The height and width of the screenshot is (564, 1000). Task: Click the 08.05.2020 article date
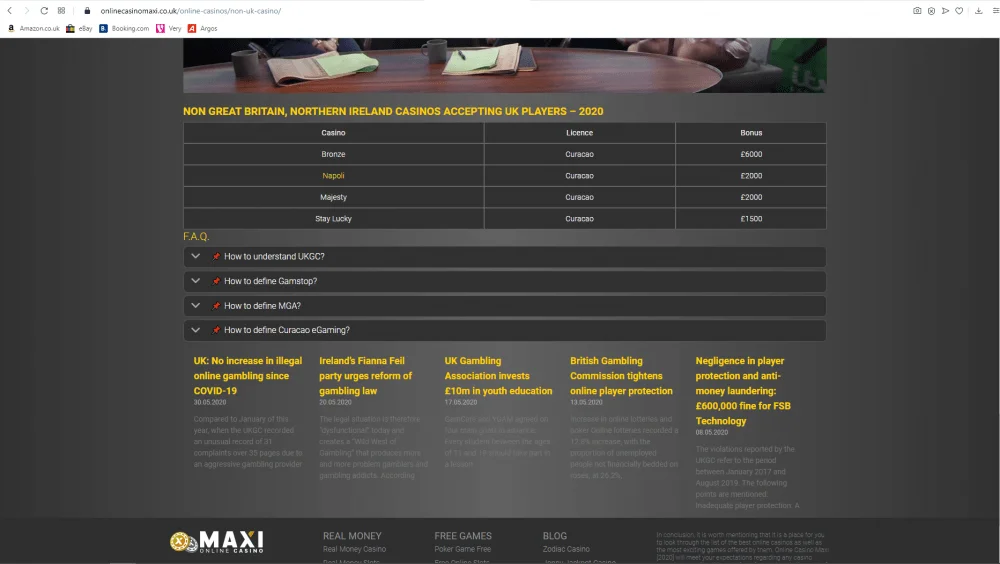click(712, 433)
